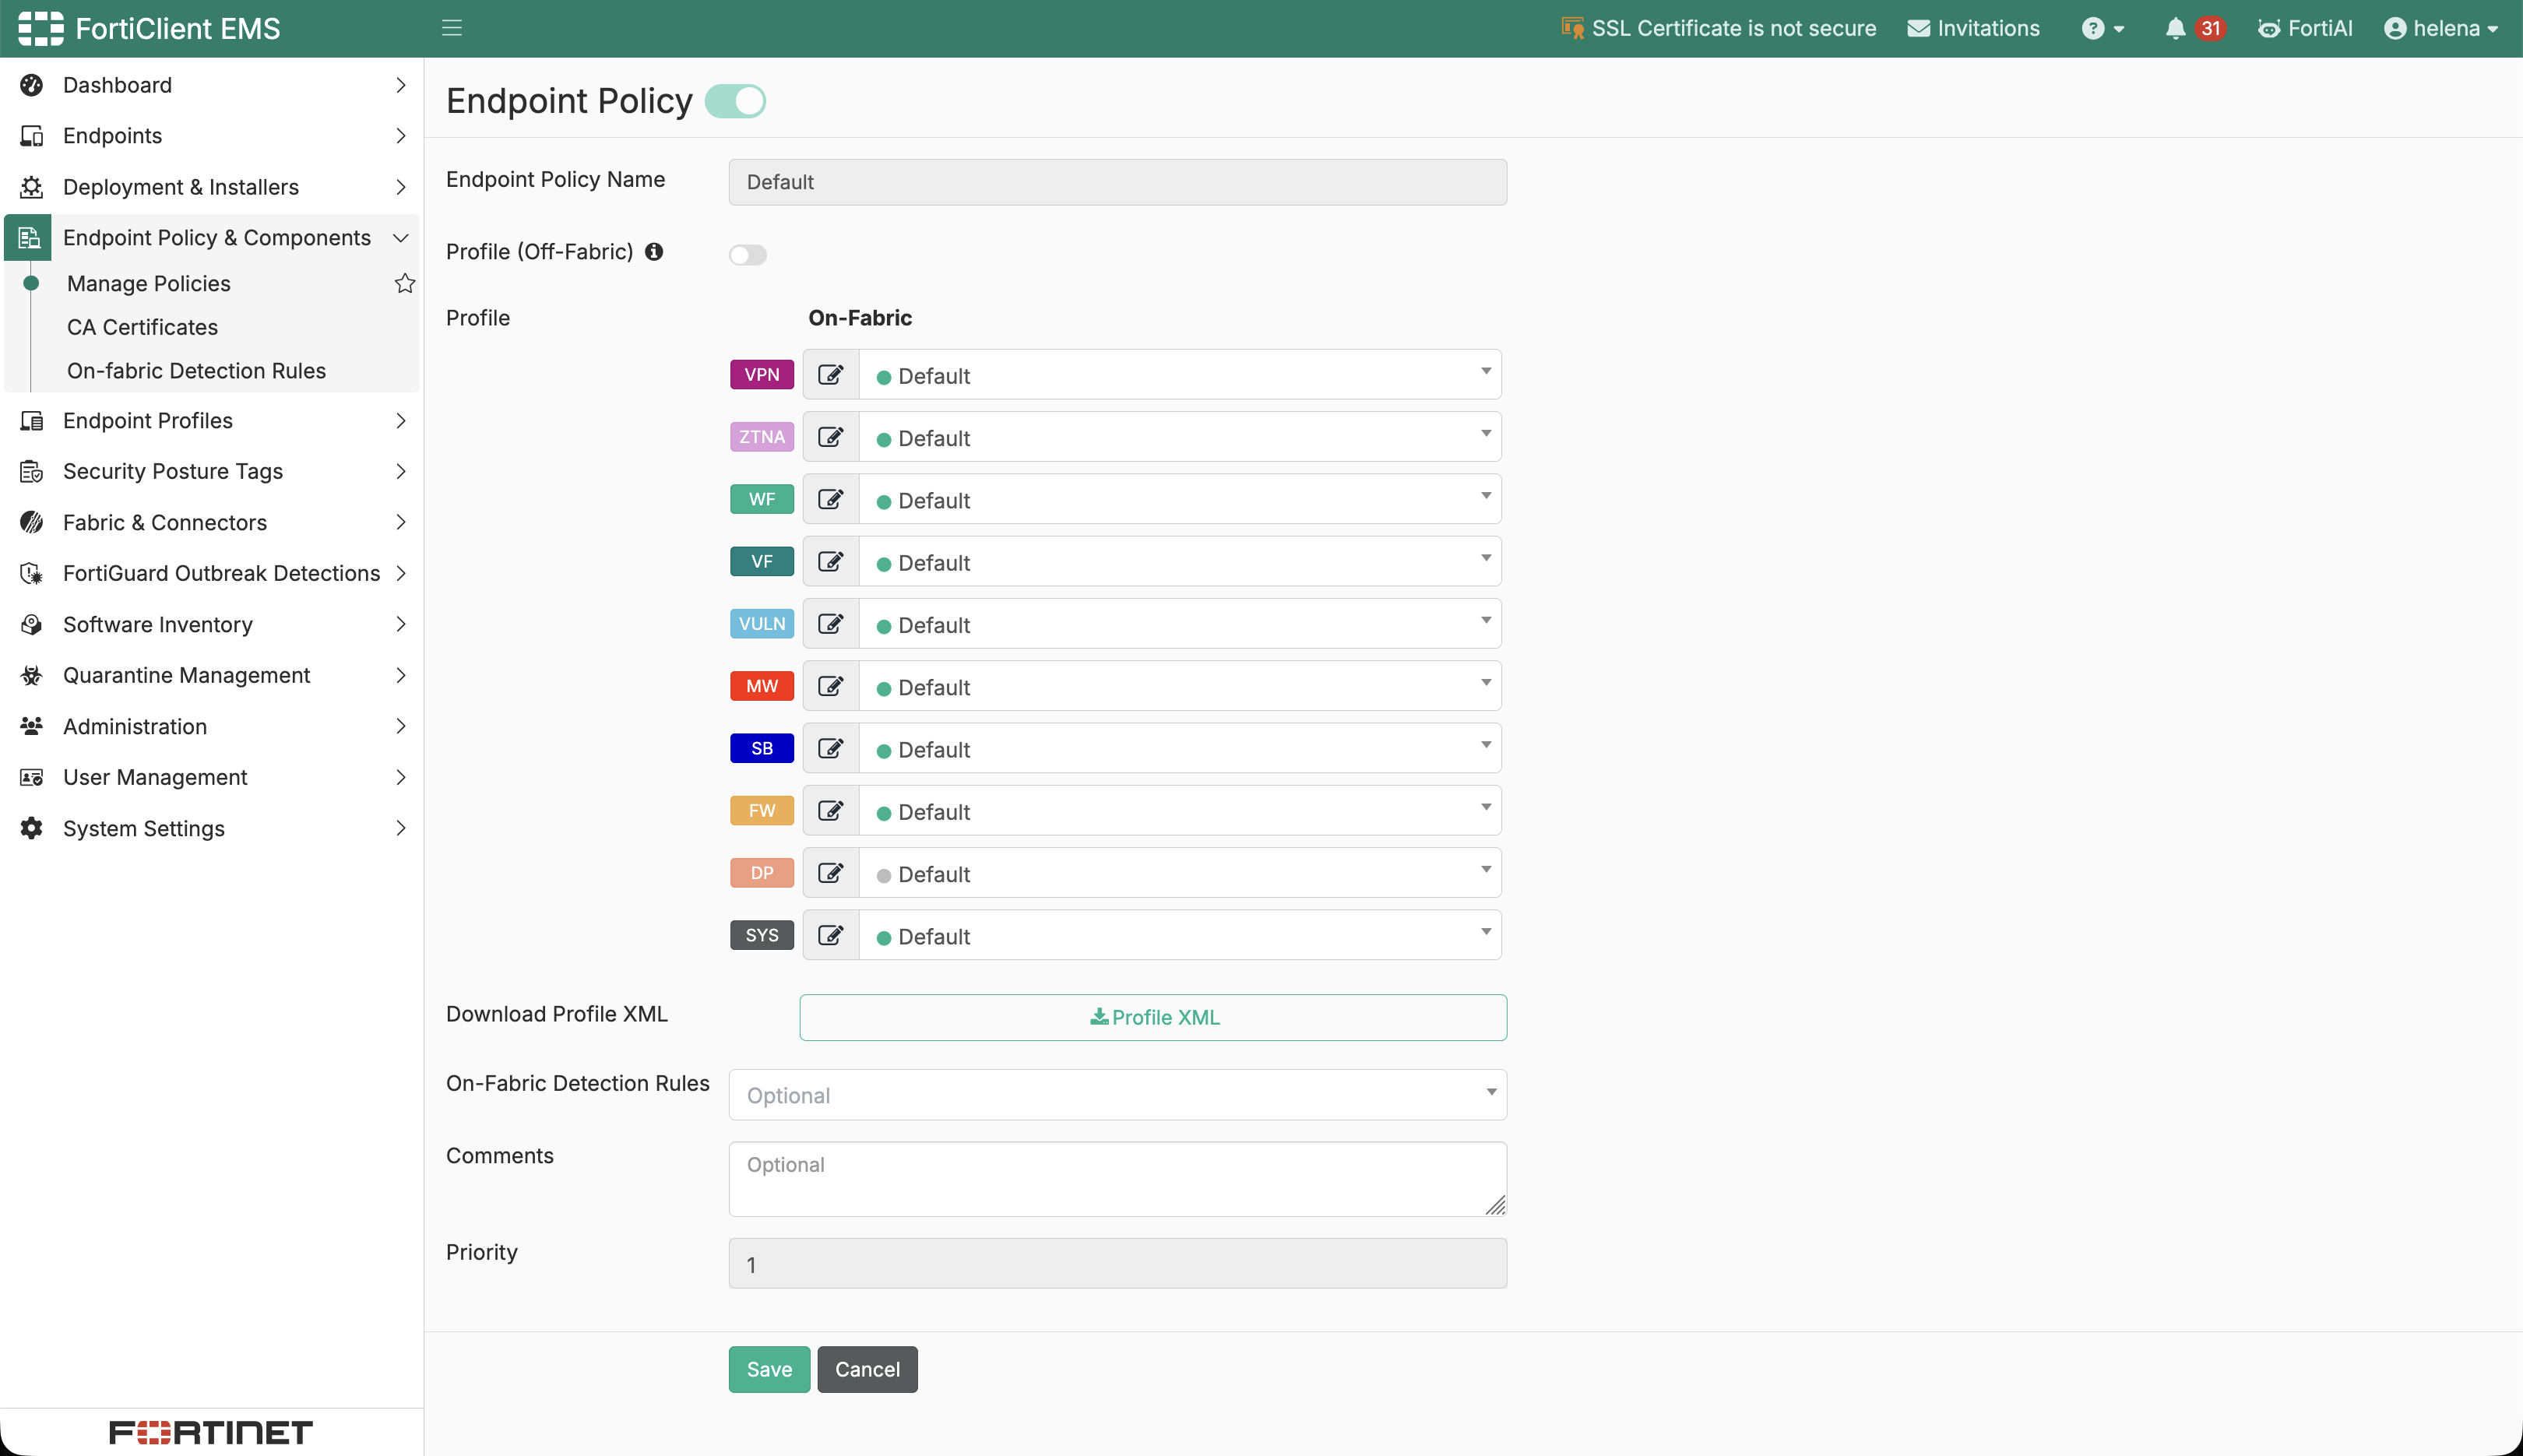This screenshot has width=2523, height=1456.
Task: Click the Profile XML download button
Action: coord(1153,1017)
